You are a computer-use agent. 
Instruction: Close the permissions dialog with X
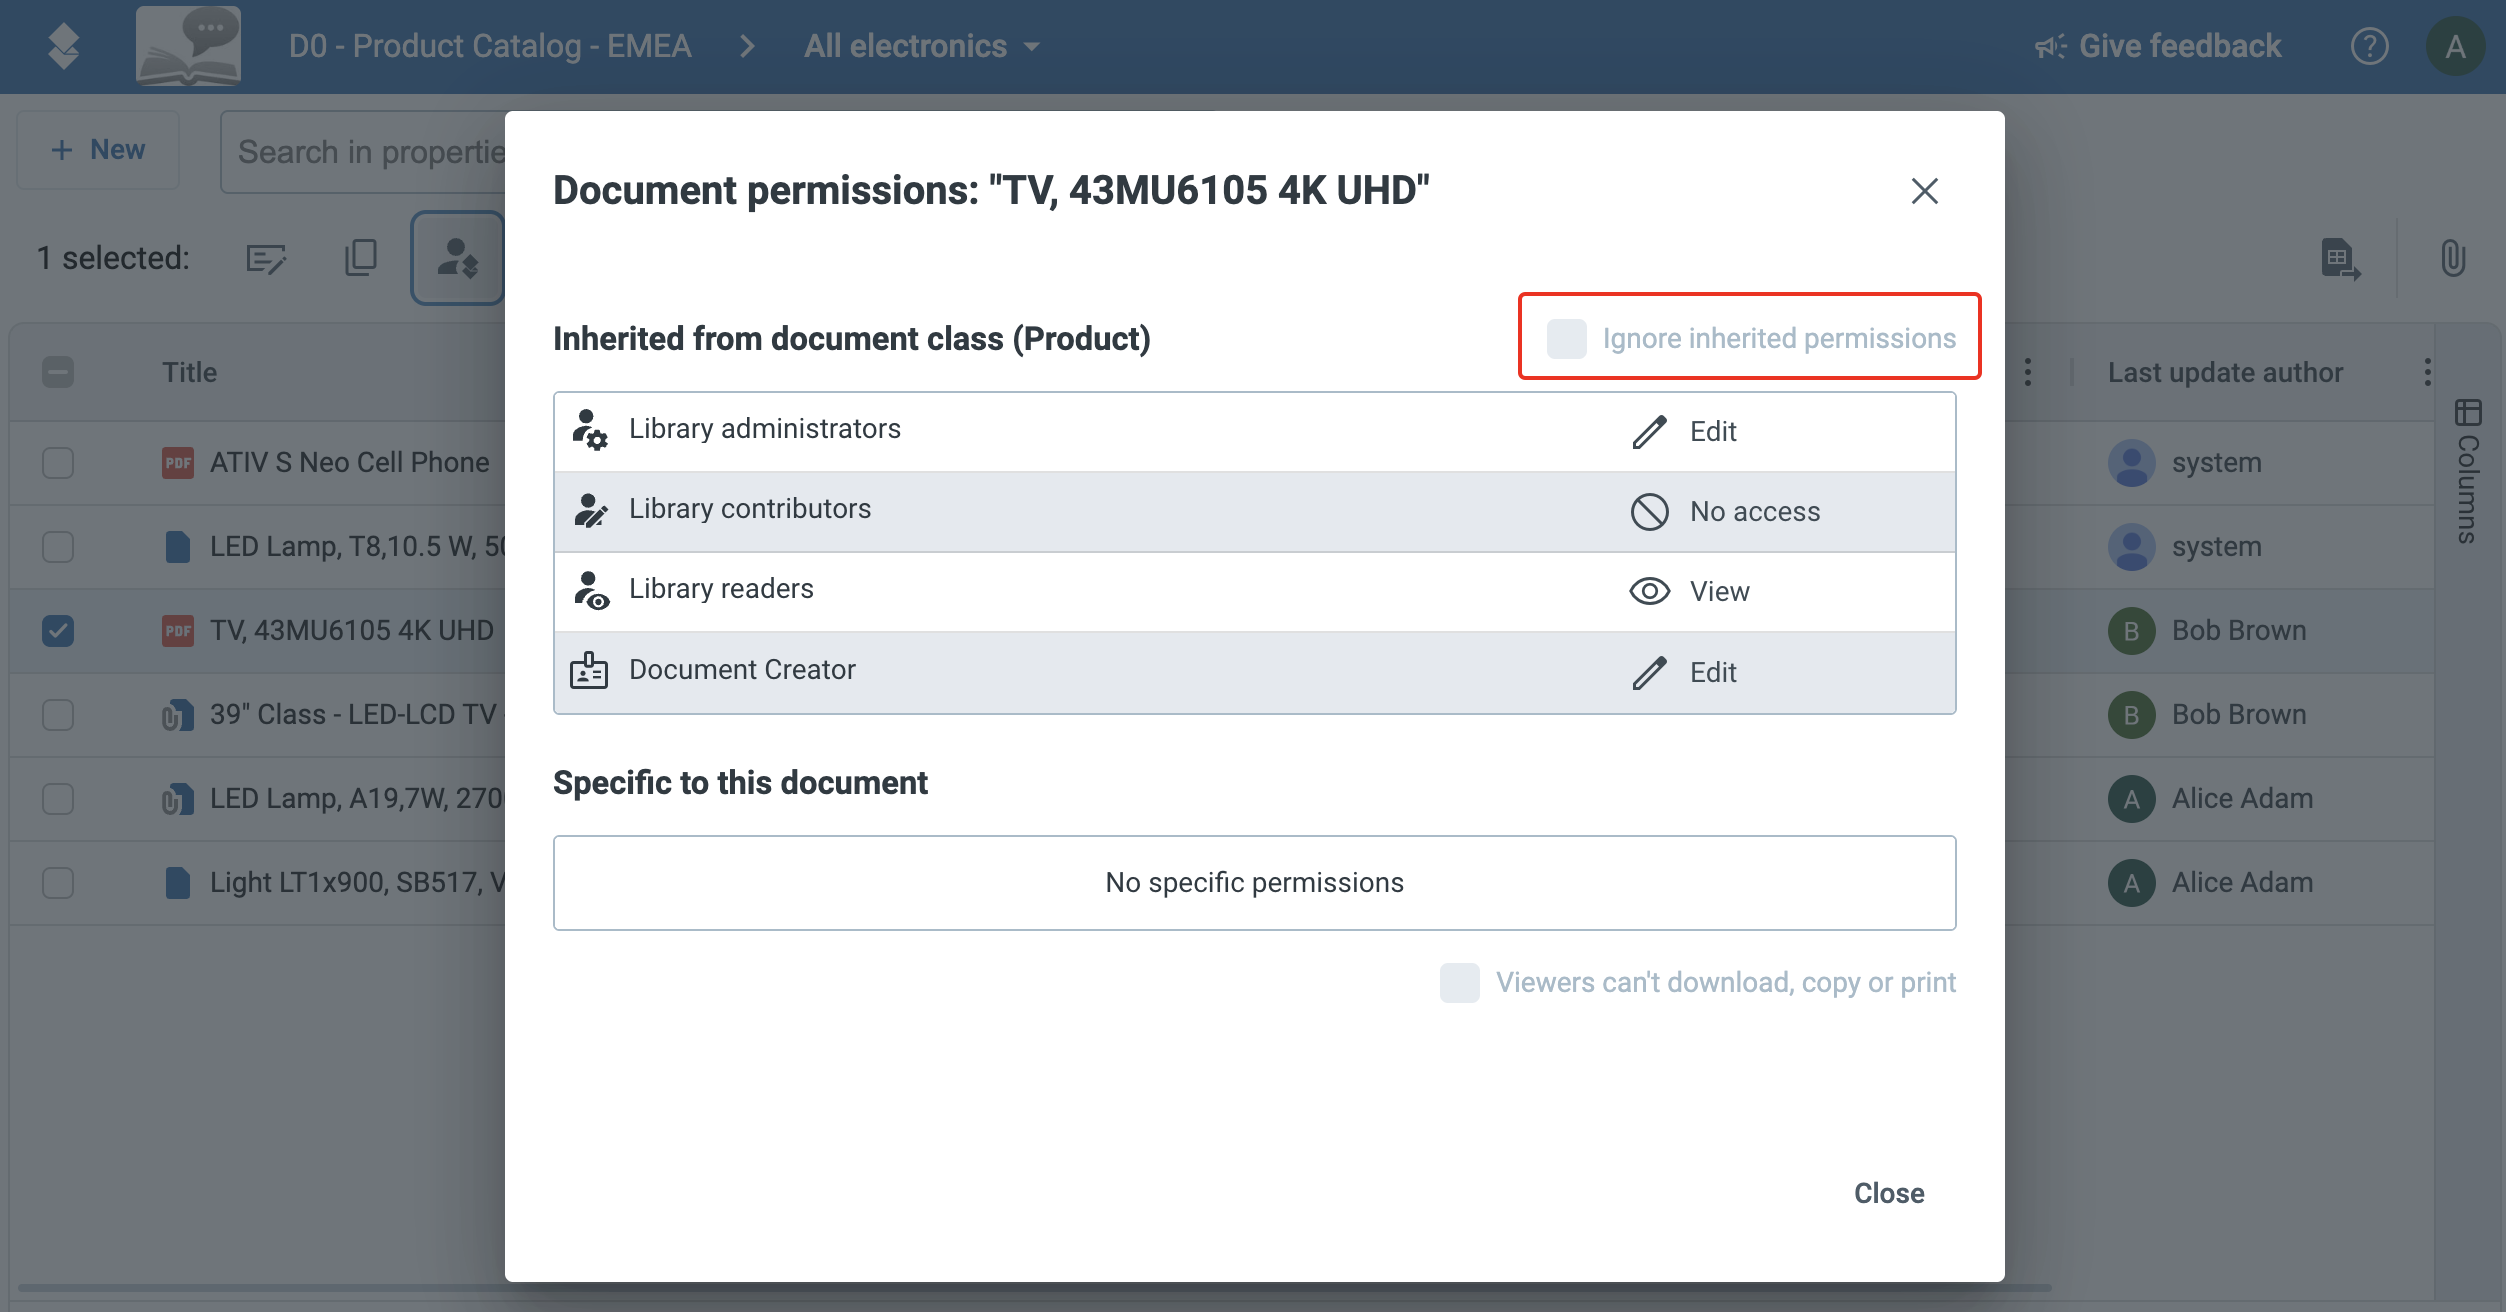point(1924,191)
